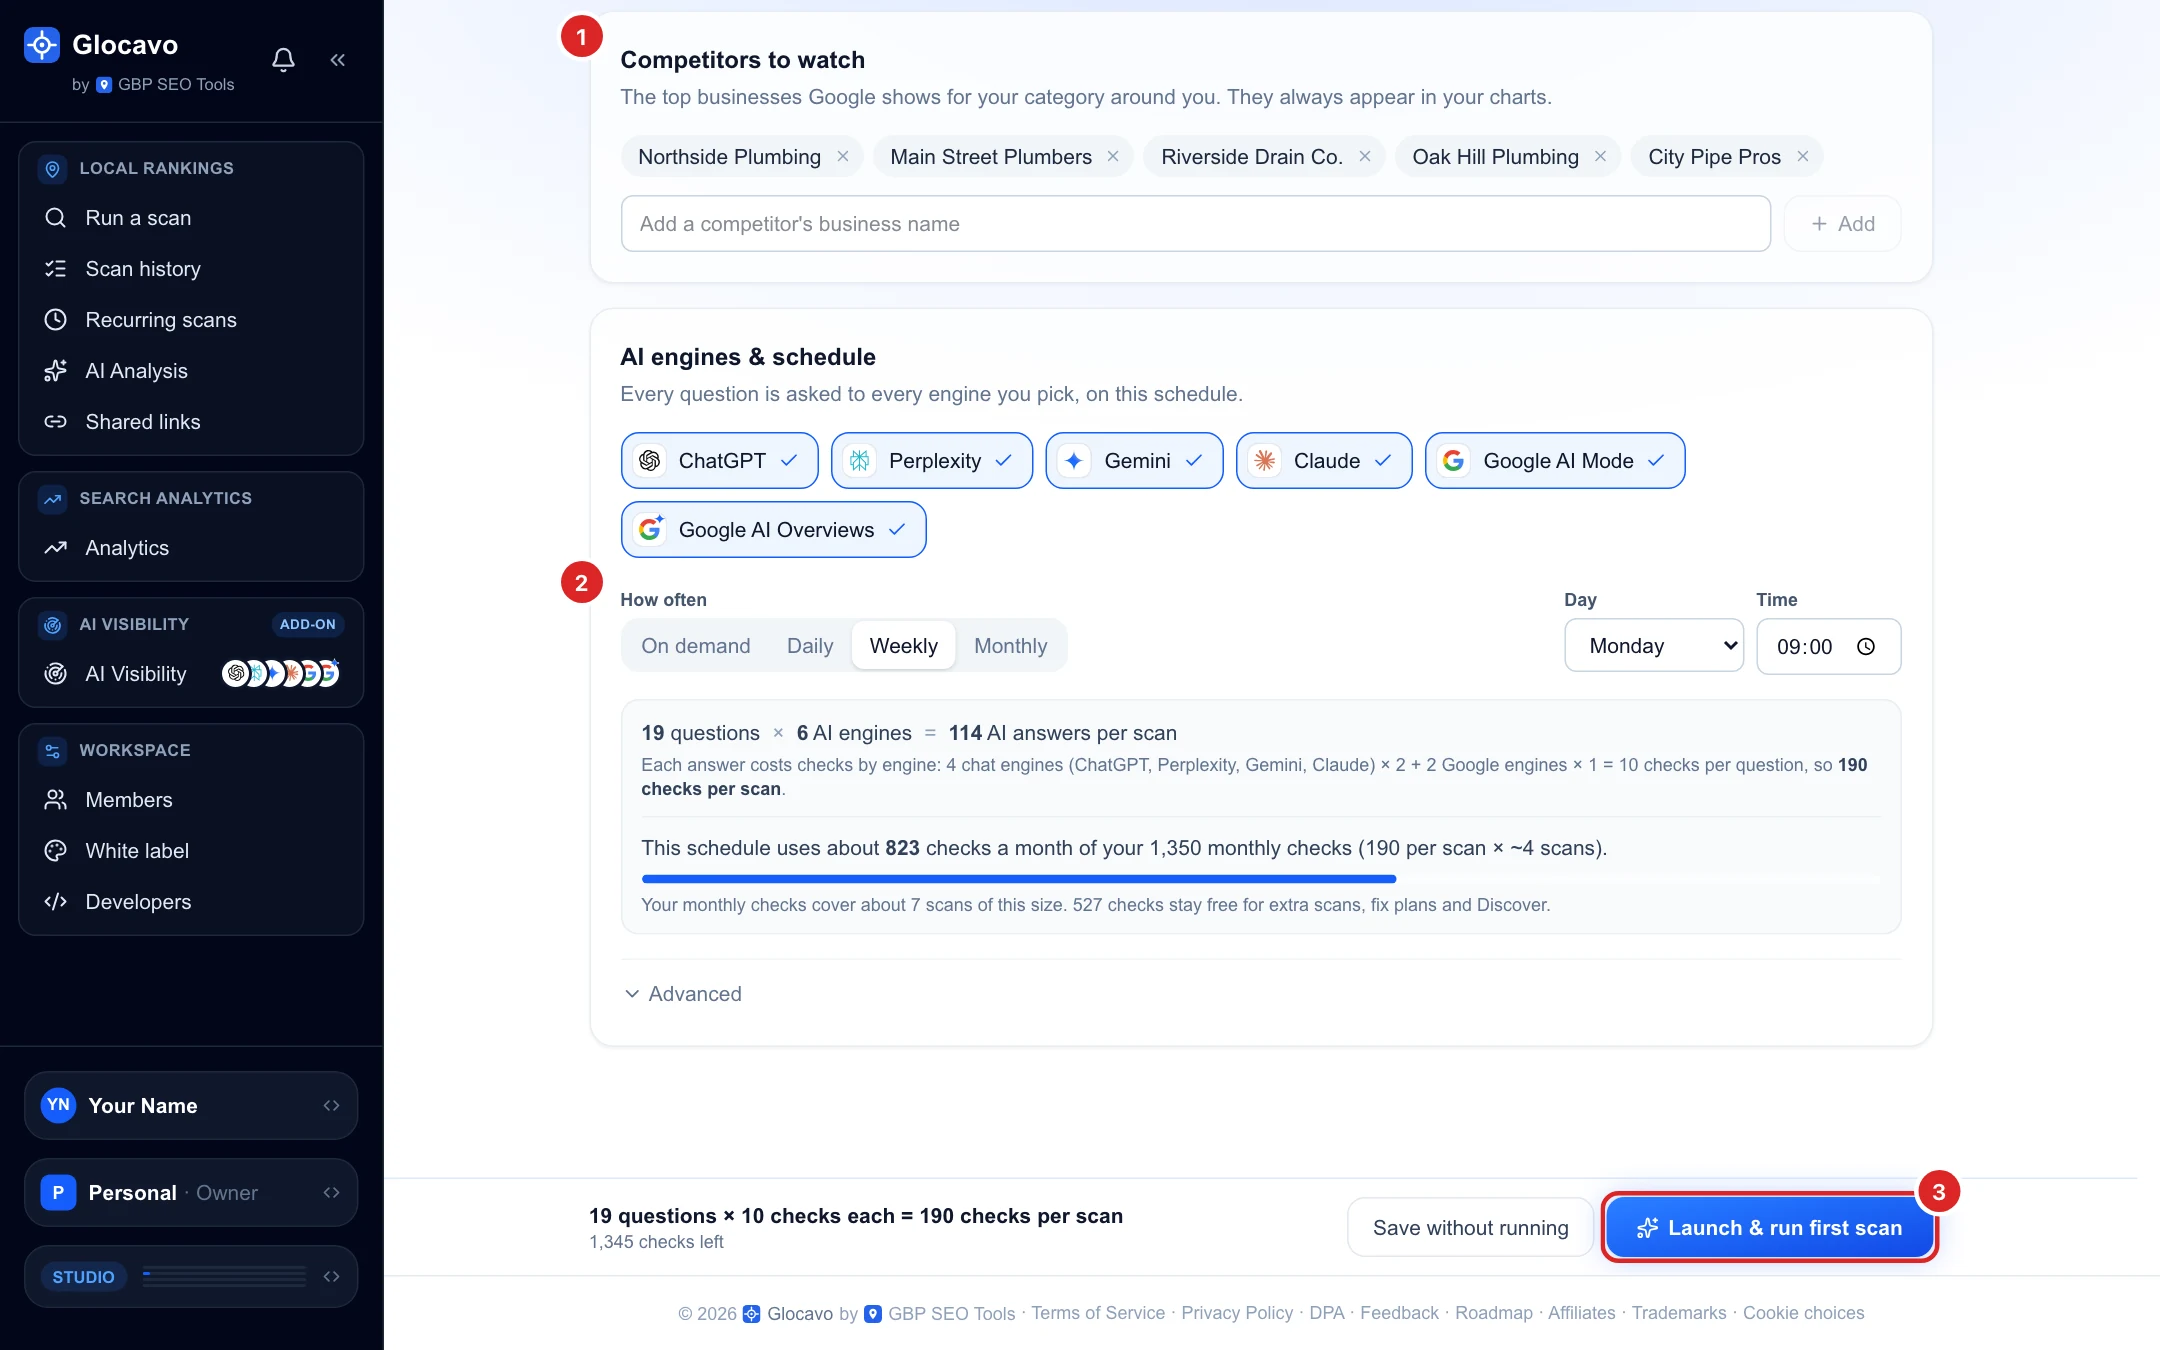Click the Glocavo logo icon
Viewport: 2160px width, 1350px height.
[42, 45]
